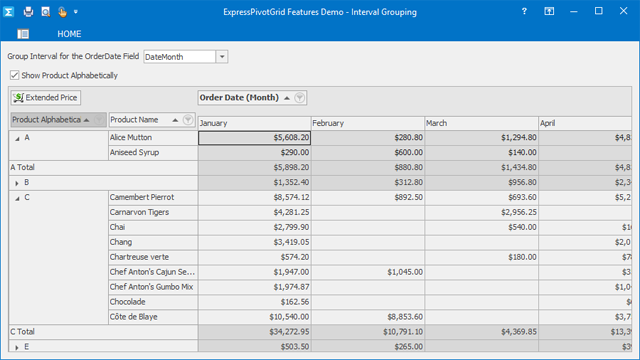640x360 pixels.
Task: Expand the E product group
Action: (x=17, y=348)
